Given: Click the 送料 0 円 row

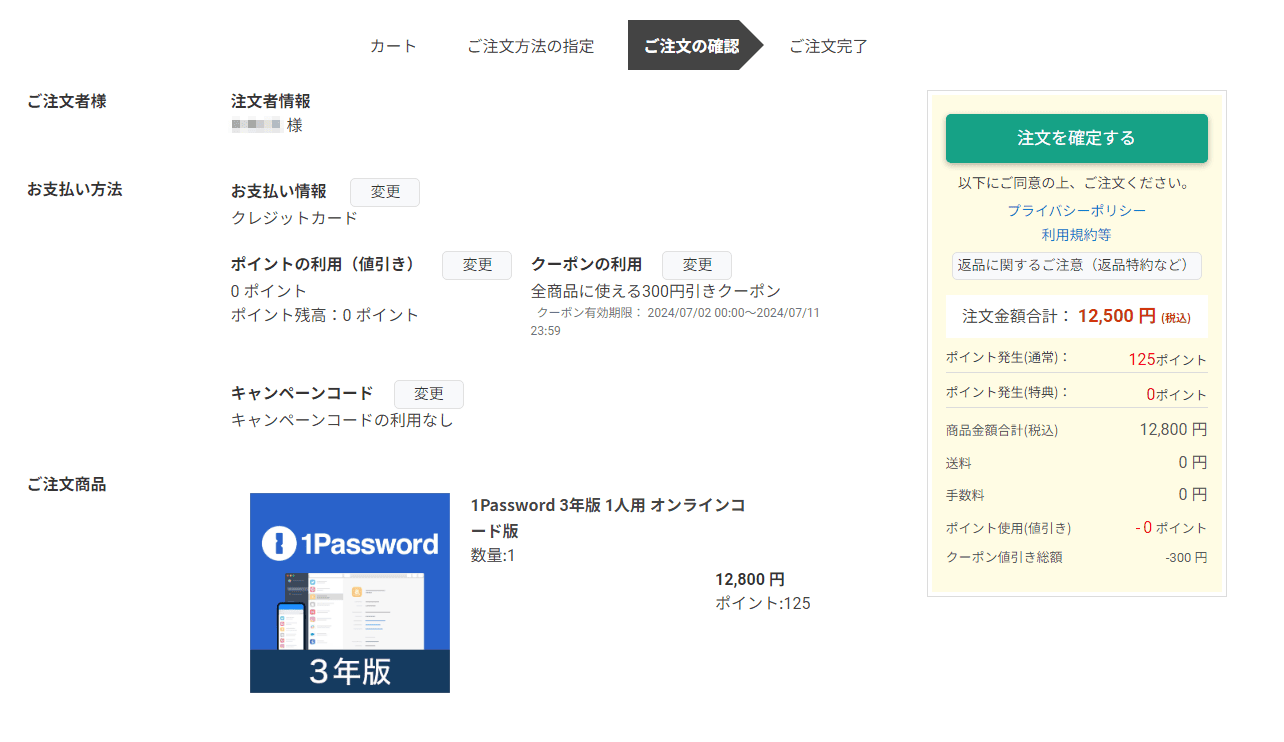Looking at the screenshot, I should [1076, 463].
